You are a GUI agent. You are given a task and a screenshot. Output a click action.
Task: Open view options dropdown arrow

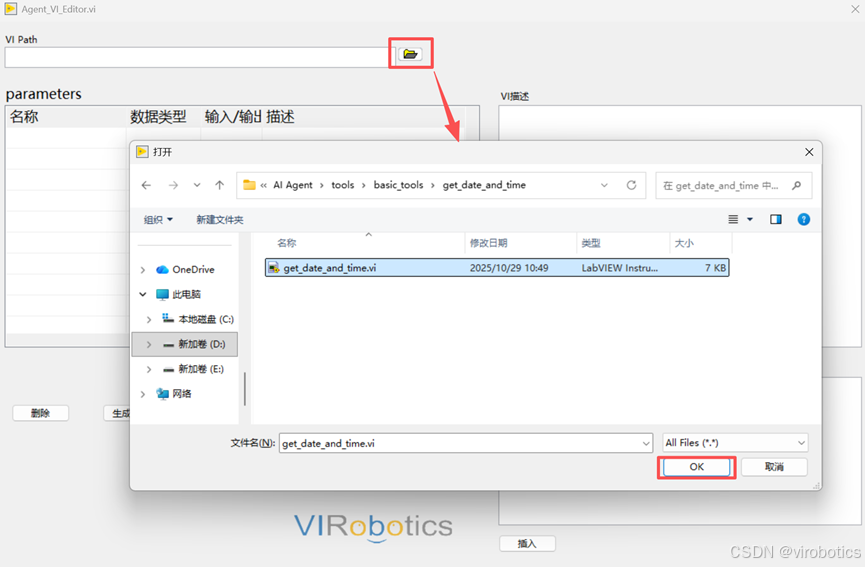[x=750, y=220]
